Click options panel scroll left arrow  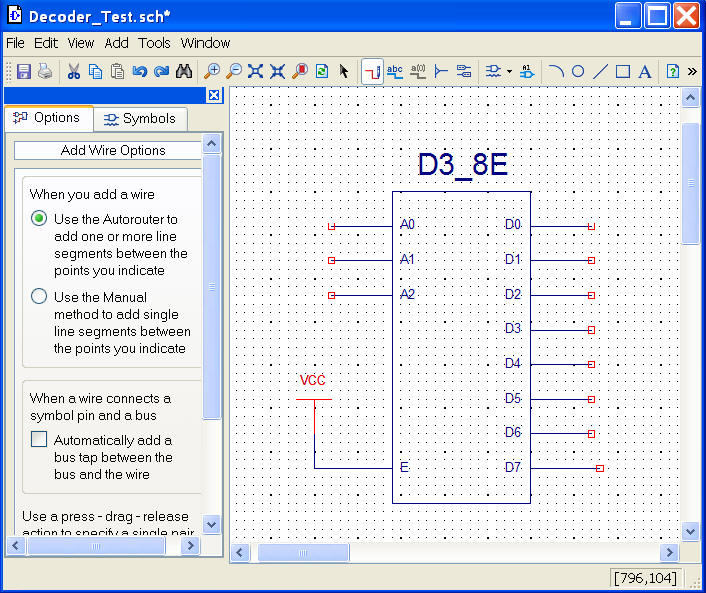pyautogui.click(x=16, y=546)
